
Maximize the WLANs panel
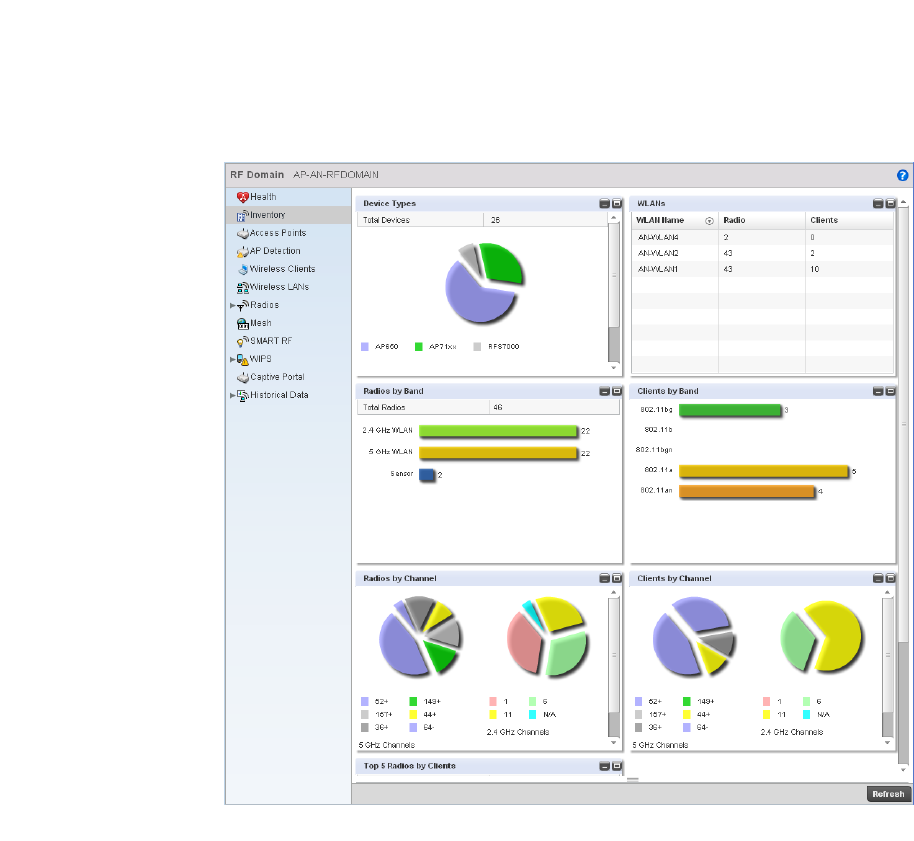coord(890,203)
